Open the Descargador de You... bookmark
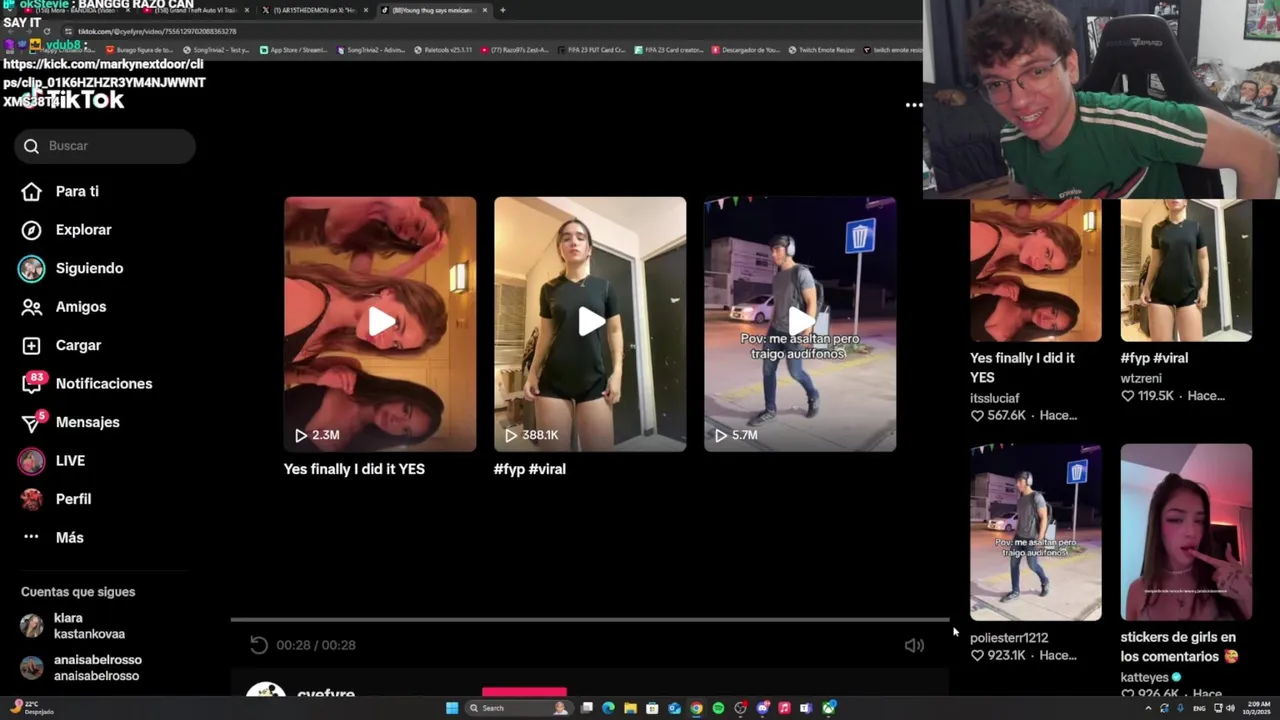Image resolution: width=1280 pixels, height=720 pixels. click(745, 50)
